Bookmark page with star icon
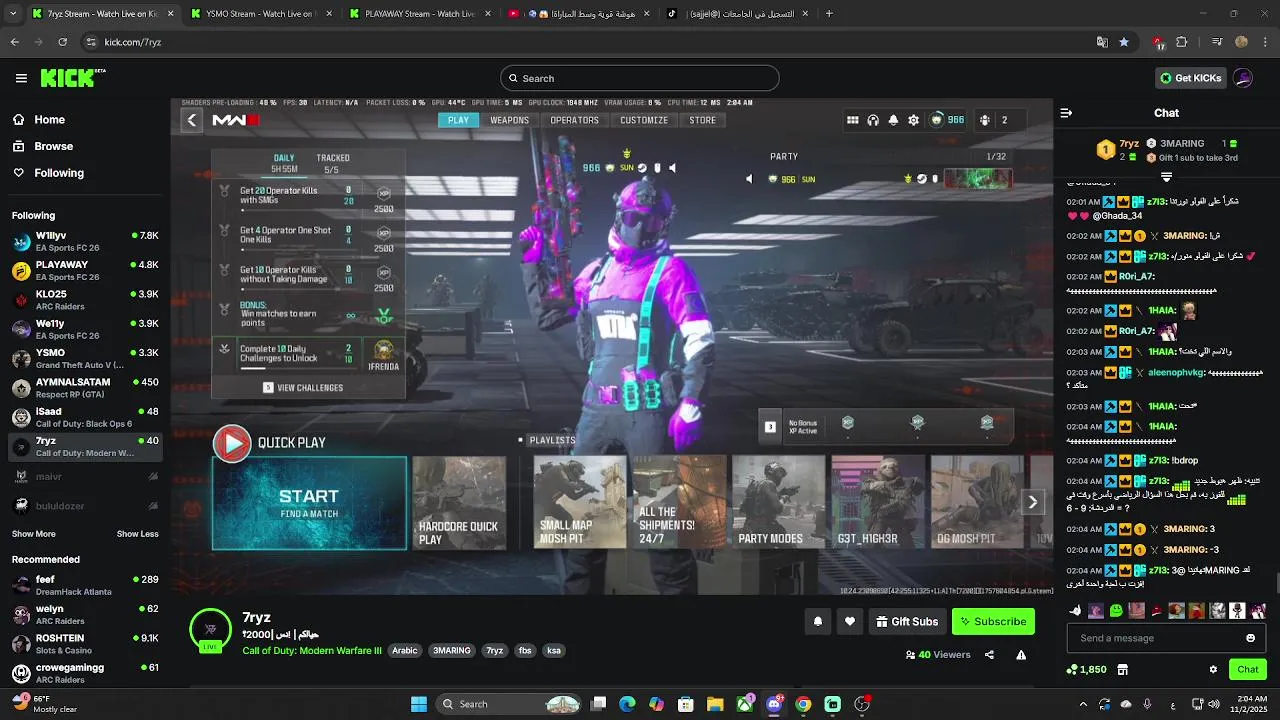The image size is (1280, 720). click(x=1124, y=42)
